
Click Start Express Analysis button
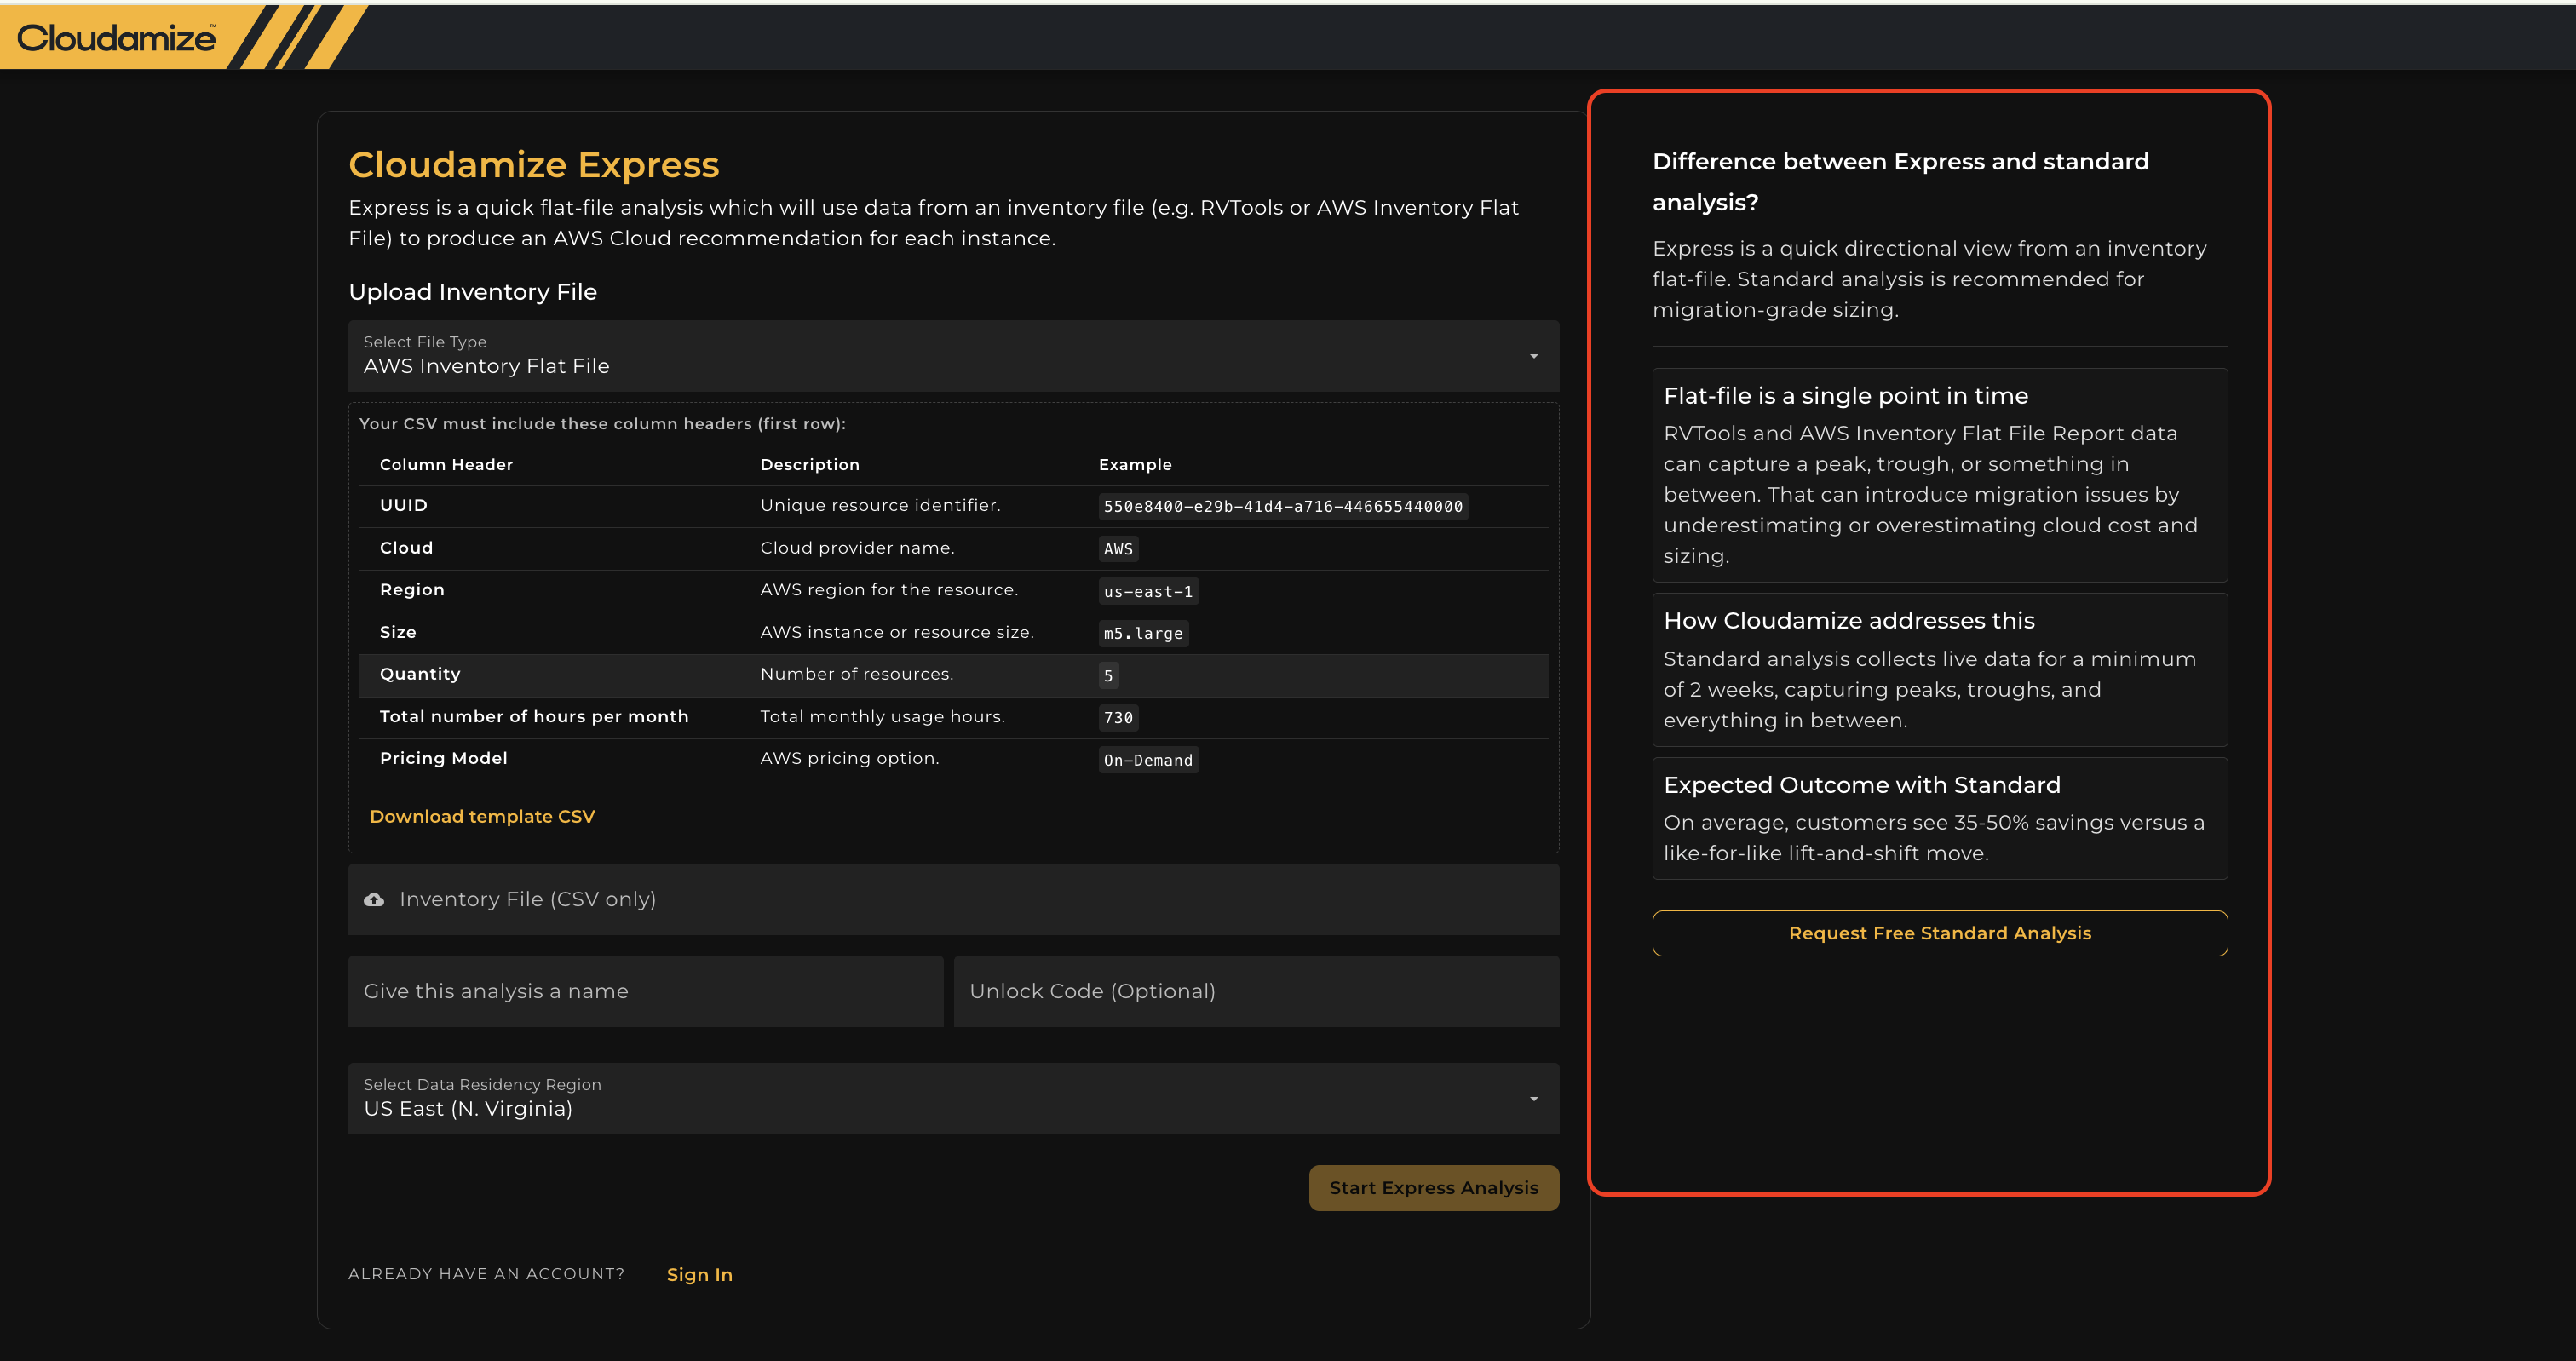[1433, 1187]
